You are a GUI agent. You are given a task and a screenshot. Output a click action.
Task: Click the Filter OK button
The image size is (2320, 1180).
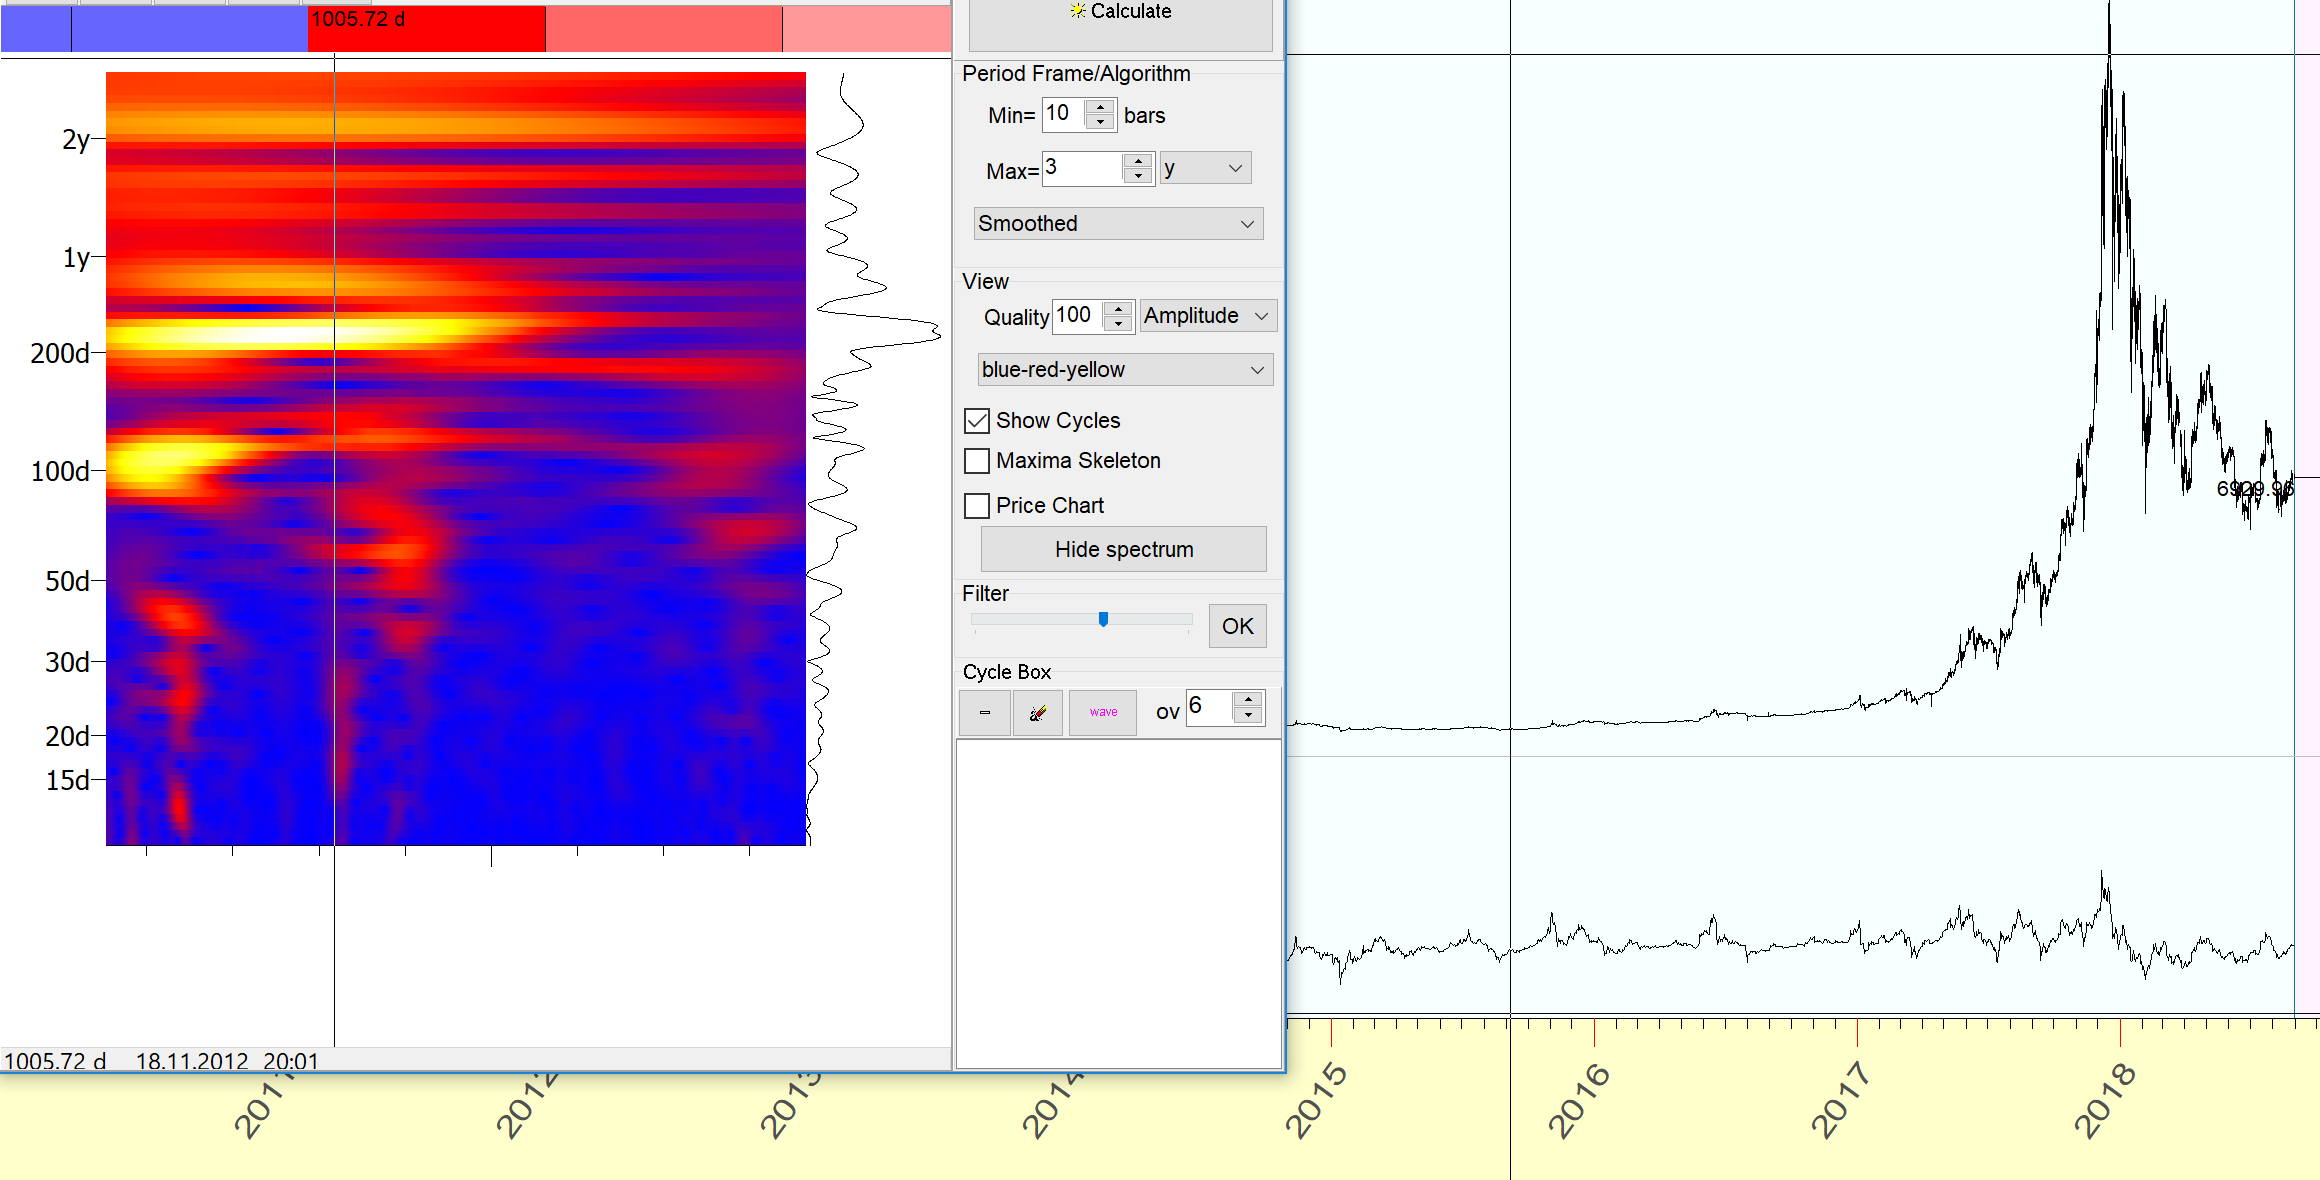tap(1237, 626)
